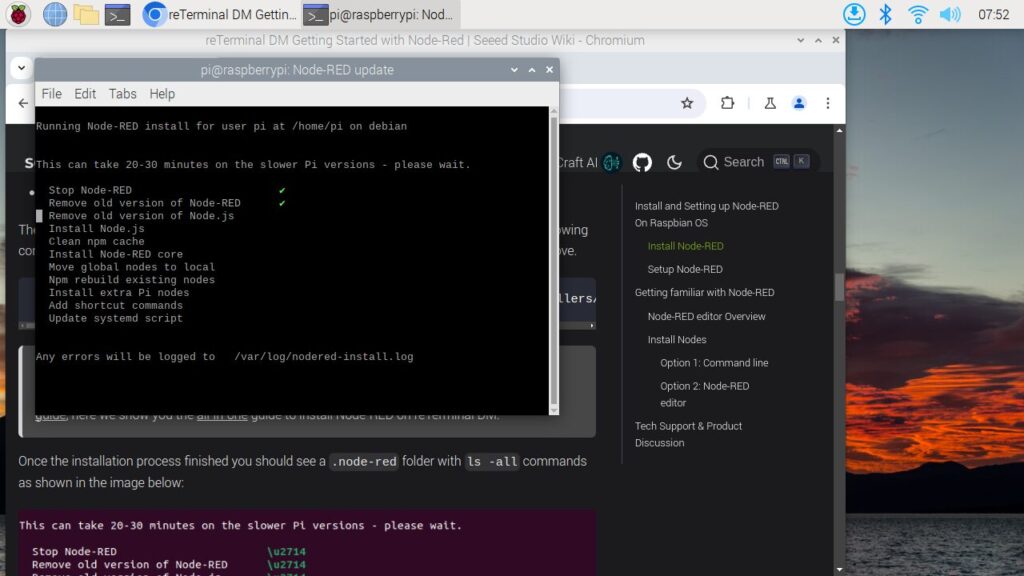The height and width of the screenshot is (576, 1024).
Task: Launch the web browser globe icon
Action: (x=54, y=14)
